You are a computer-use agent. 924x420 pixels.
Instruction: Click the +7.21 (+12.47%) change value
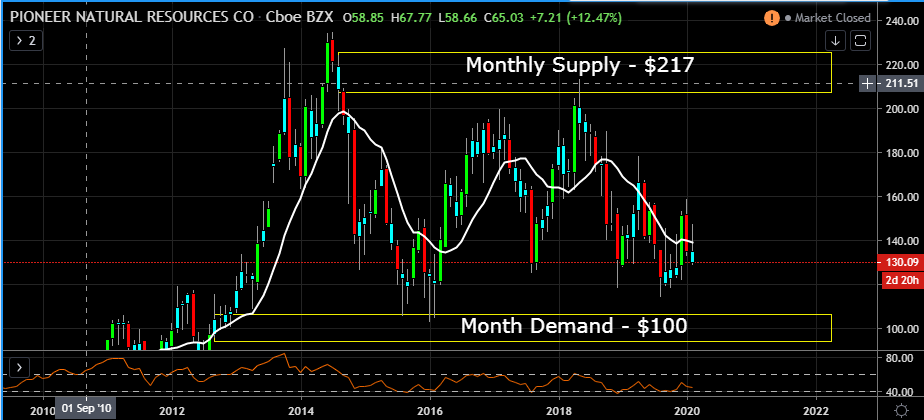click(576, 18)
